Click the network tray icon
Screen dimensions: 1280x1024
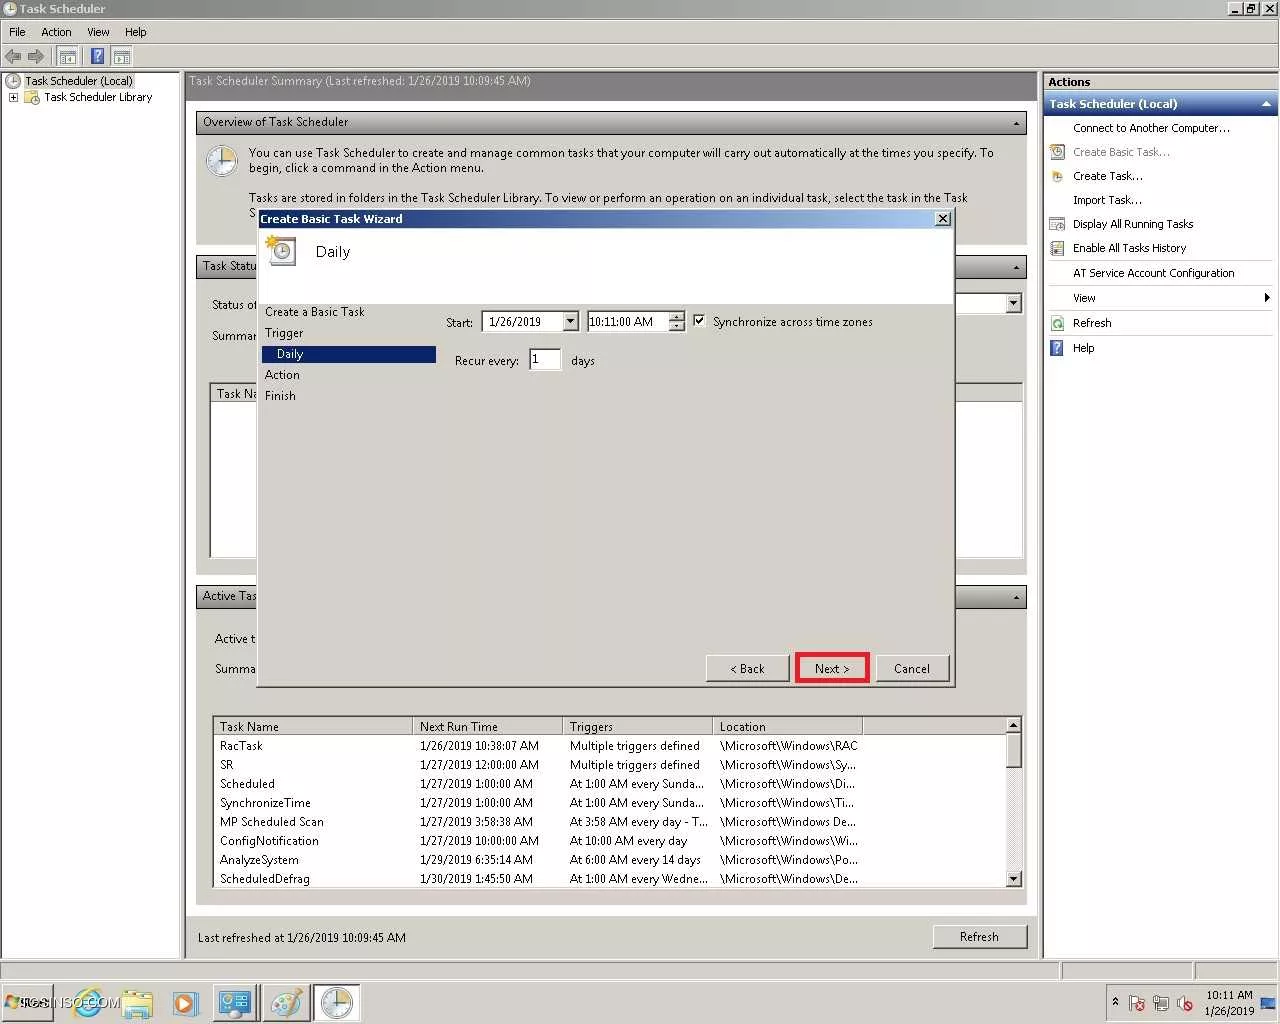[1161, 1003]
